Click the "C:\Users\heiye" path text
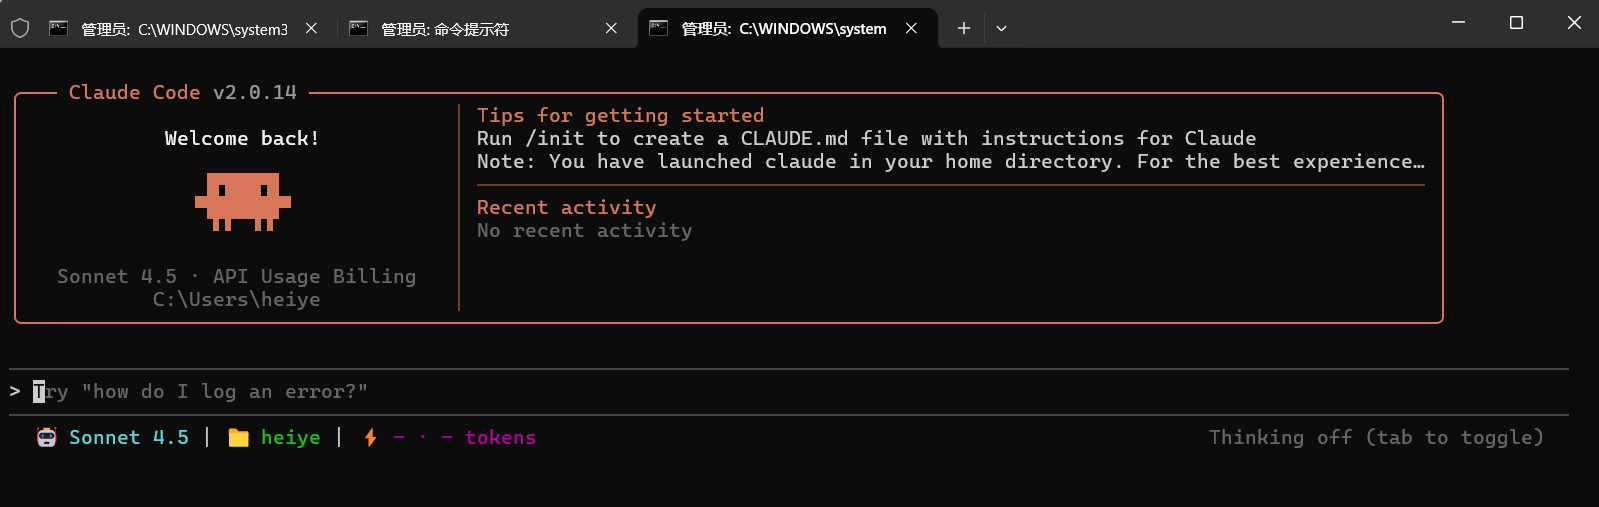The width and height of the screenshot is (1599, 507). (236, 299)
